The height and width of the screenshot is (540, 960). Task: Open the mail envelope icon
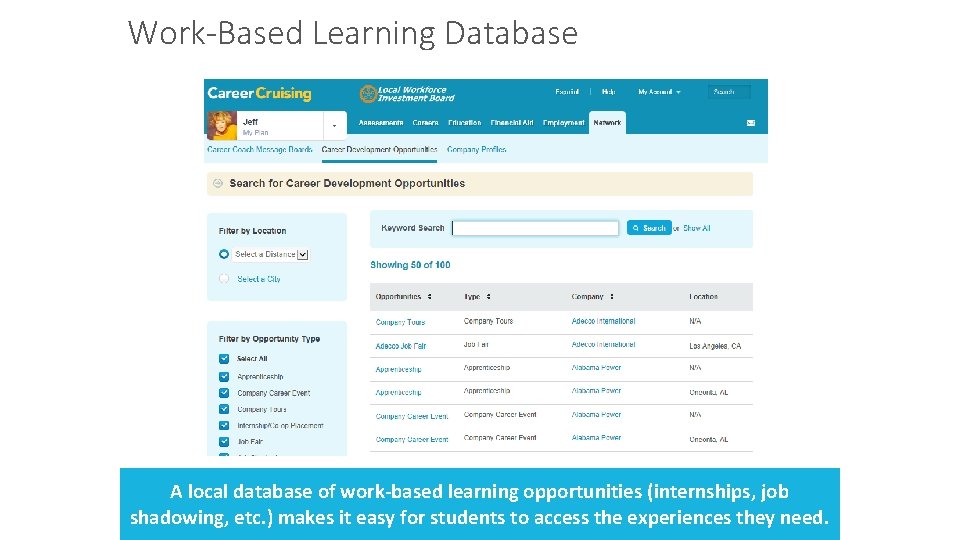click(x=751, y=123)
